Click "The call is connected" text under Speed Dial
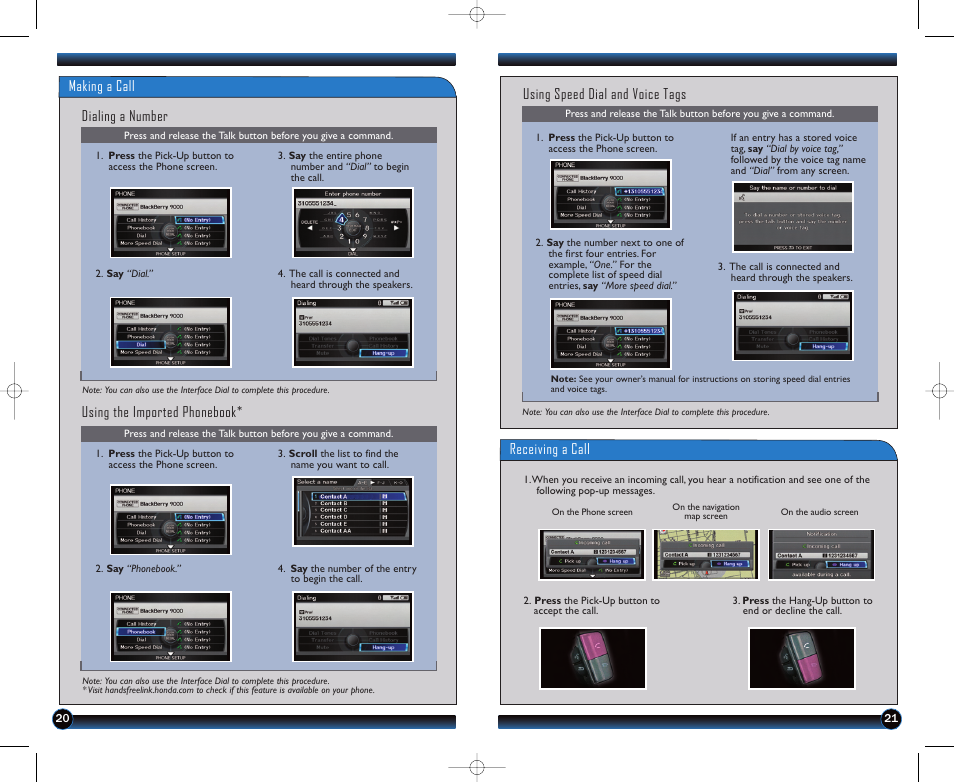954x782 pixels. [x=785, y=272]
